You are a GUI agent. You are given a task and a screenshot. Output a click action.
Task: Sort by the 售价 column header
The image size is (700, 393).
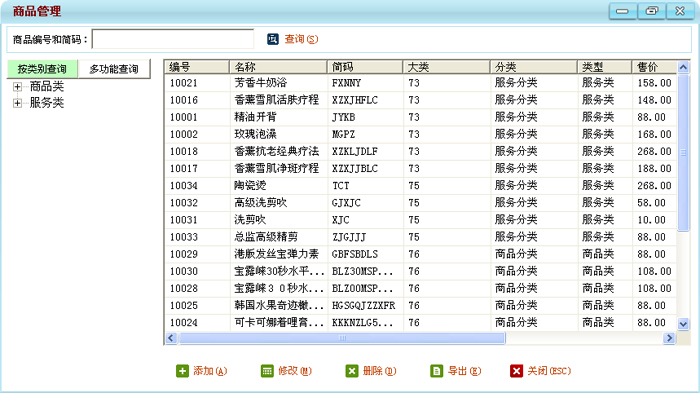click(x=654, y=67)
